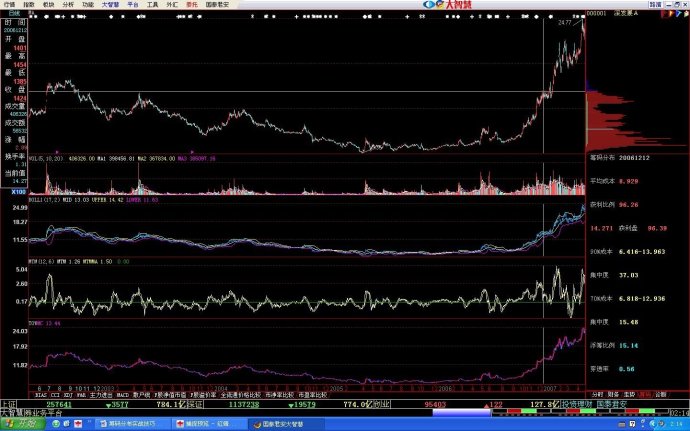Open the 国泰君安 menu
The width and height of the screenshot is (690, 431).
click(x=216, y=4)
